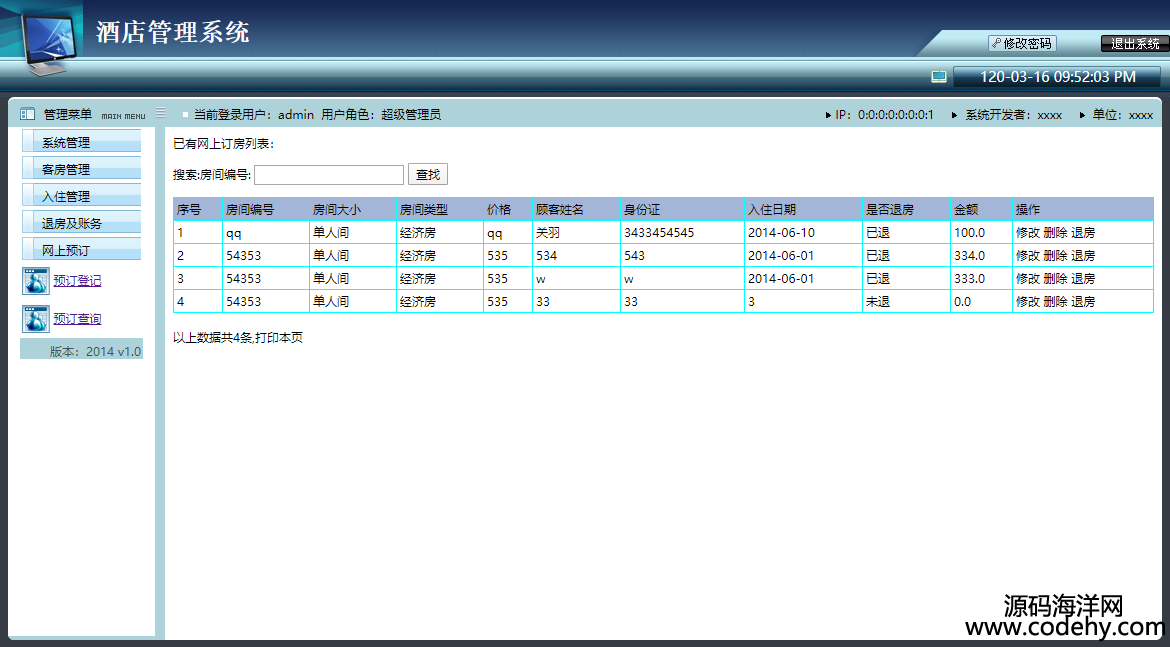Click the 管理菜单 panel icon
Screen dimensions: 1170x647
(x=28, y=115)
